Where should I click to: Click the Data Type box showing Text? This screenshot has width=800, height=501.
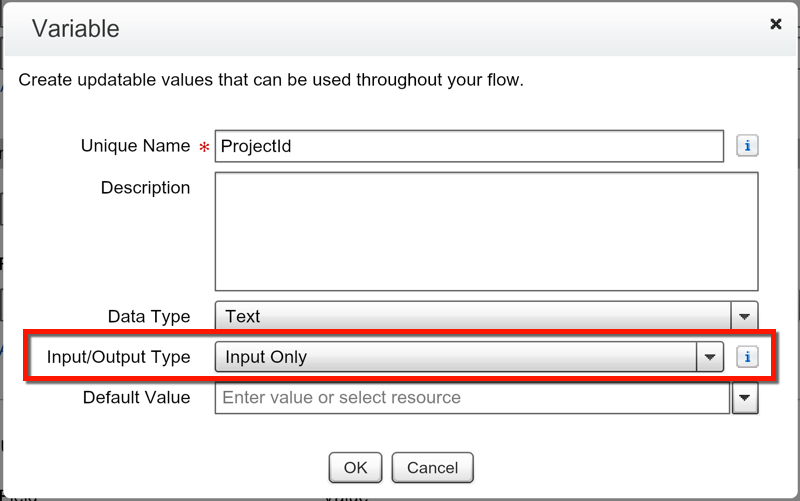pos(473,316)
